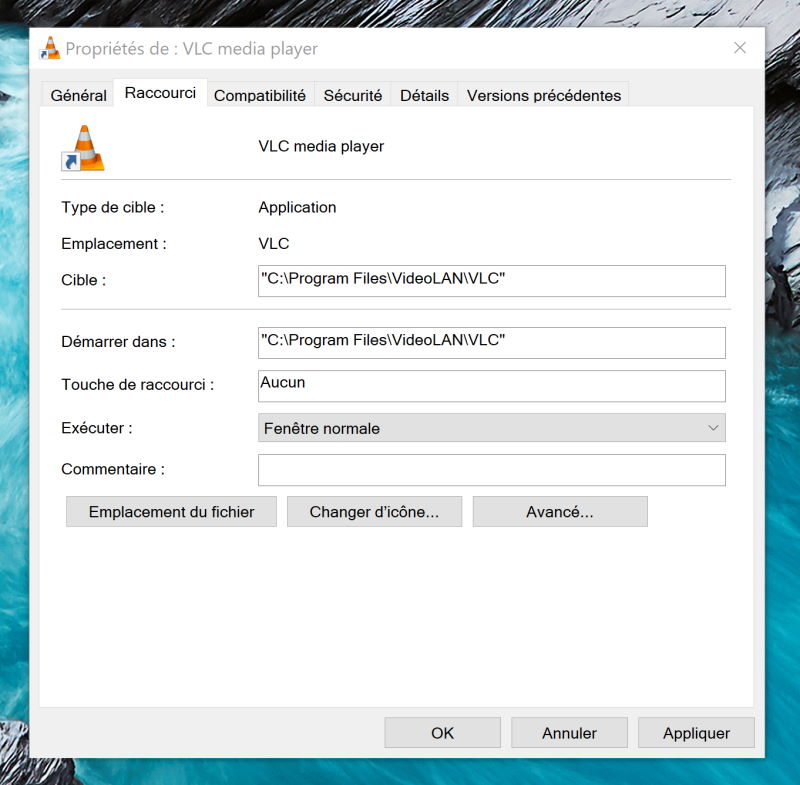This screenshot has width=800, height=785.
Task: Focus the Démarrer dans field
Action: pos(492,343)
